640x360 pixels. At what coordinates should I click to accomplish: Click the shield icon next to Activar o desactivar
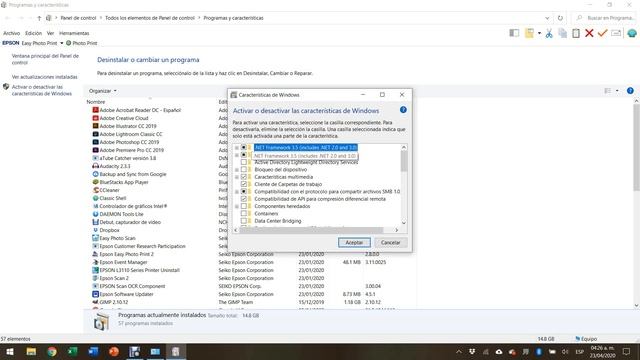[6, 87]
